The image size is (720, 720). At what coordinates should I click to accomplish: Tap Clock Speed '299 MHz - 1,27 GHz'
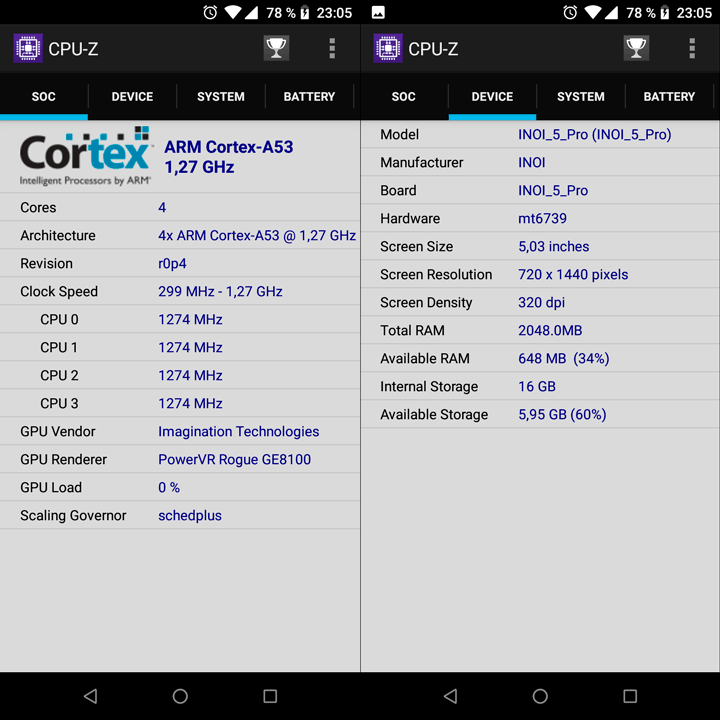[x=220, y=292]
